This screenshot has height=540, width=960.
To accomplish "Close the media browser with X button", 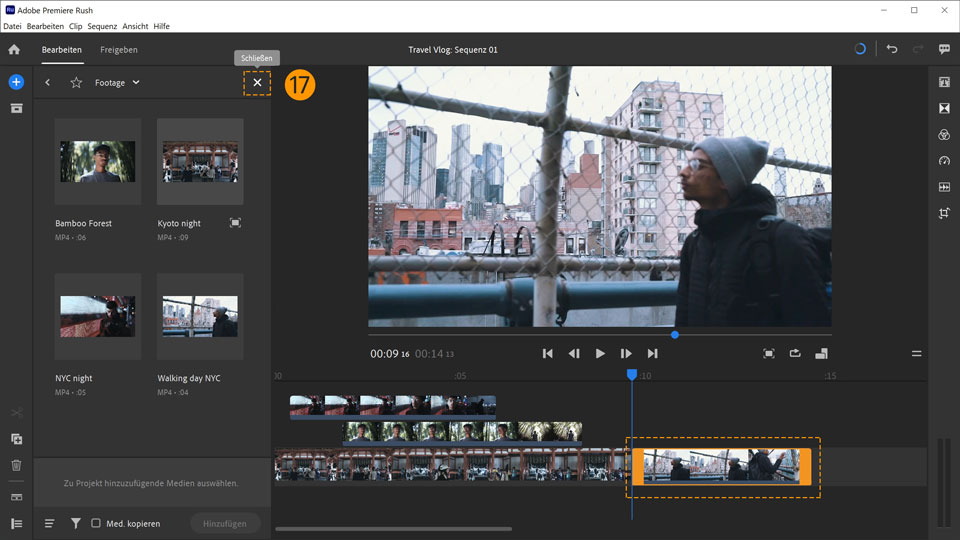I will (x=257, y=83).
